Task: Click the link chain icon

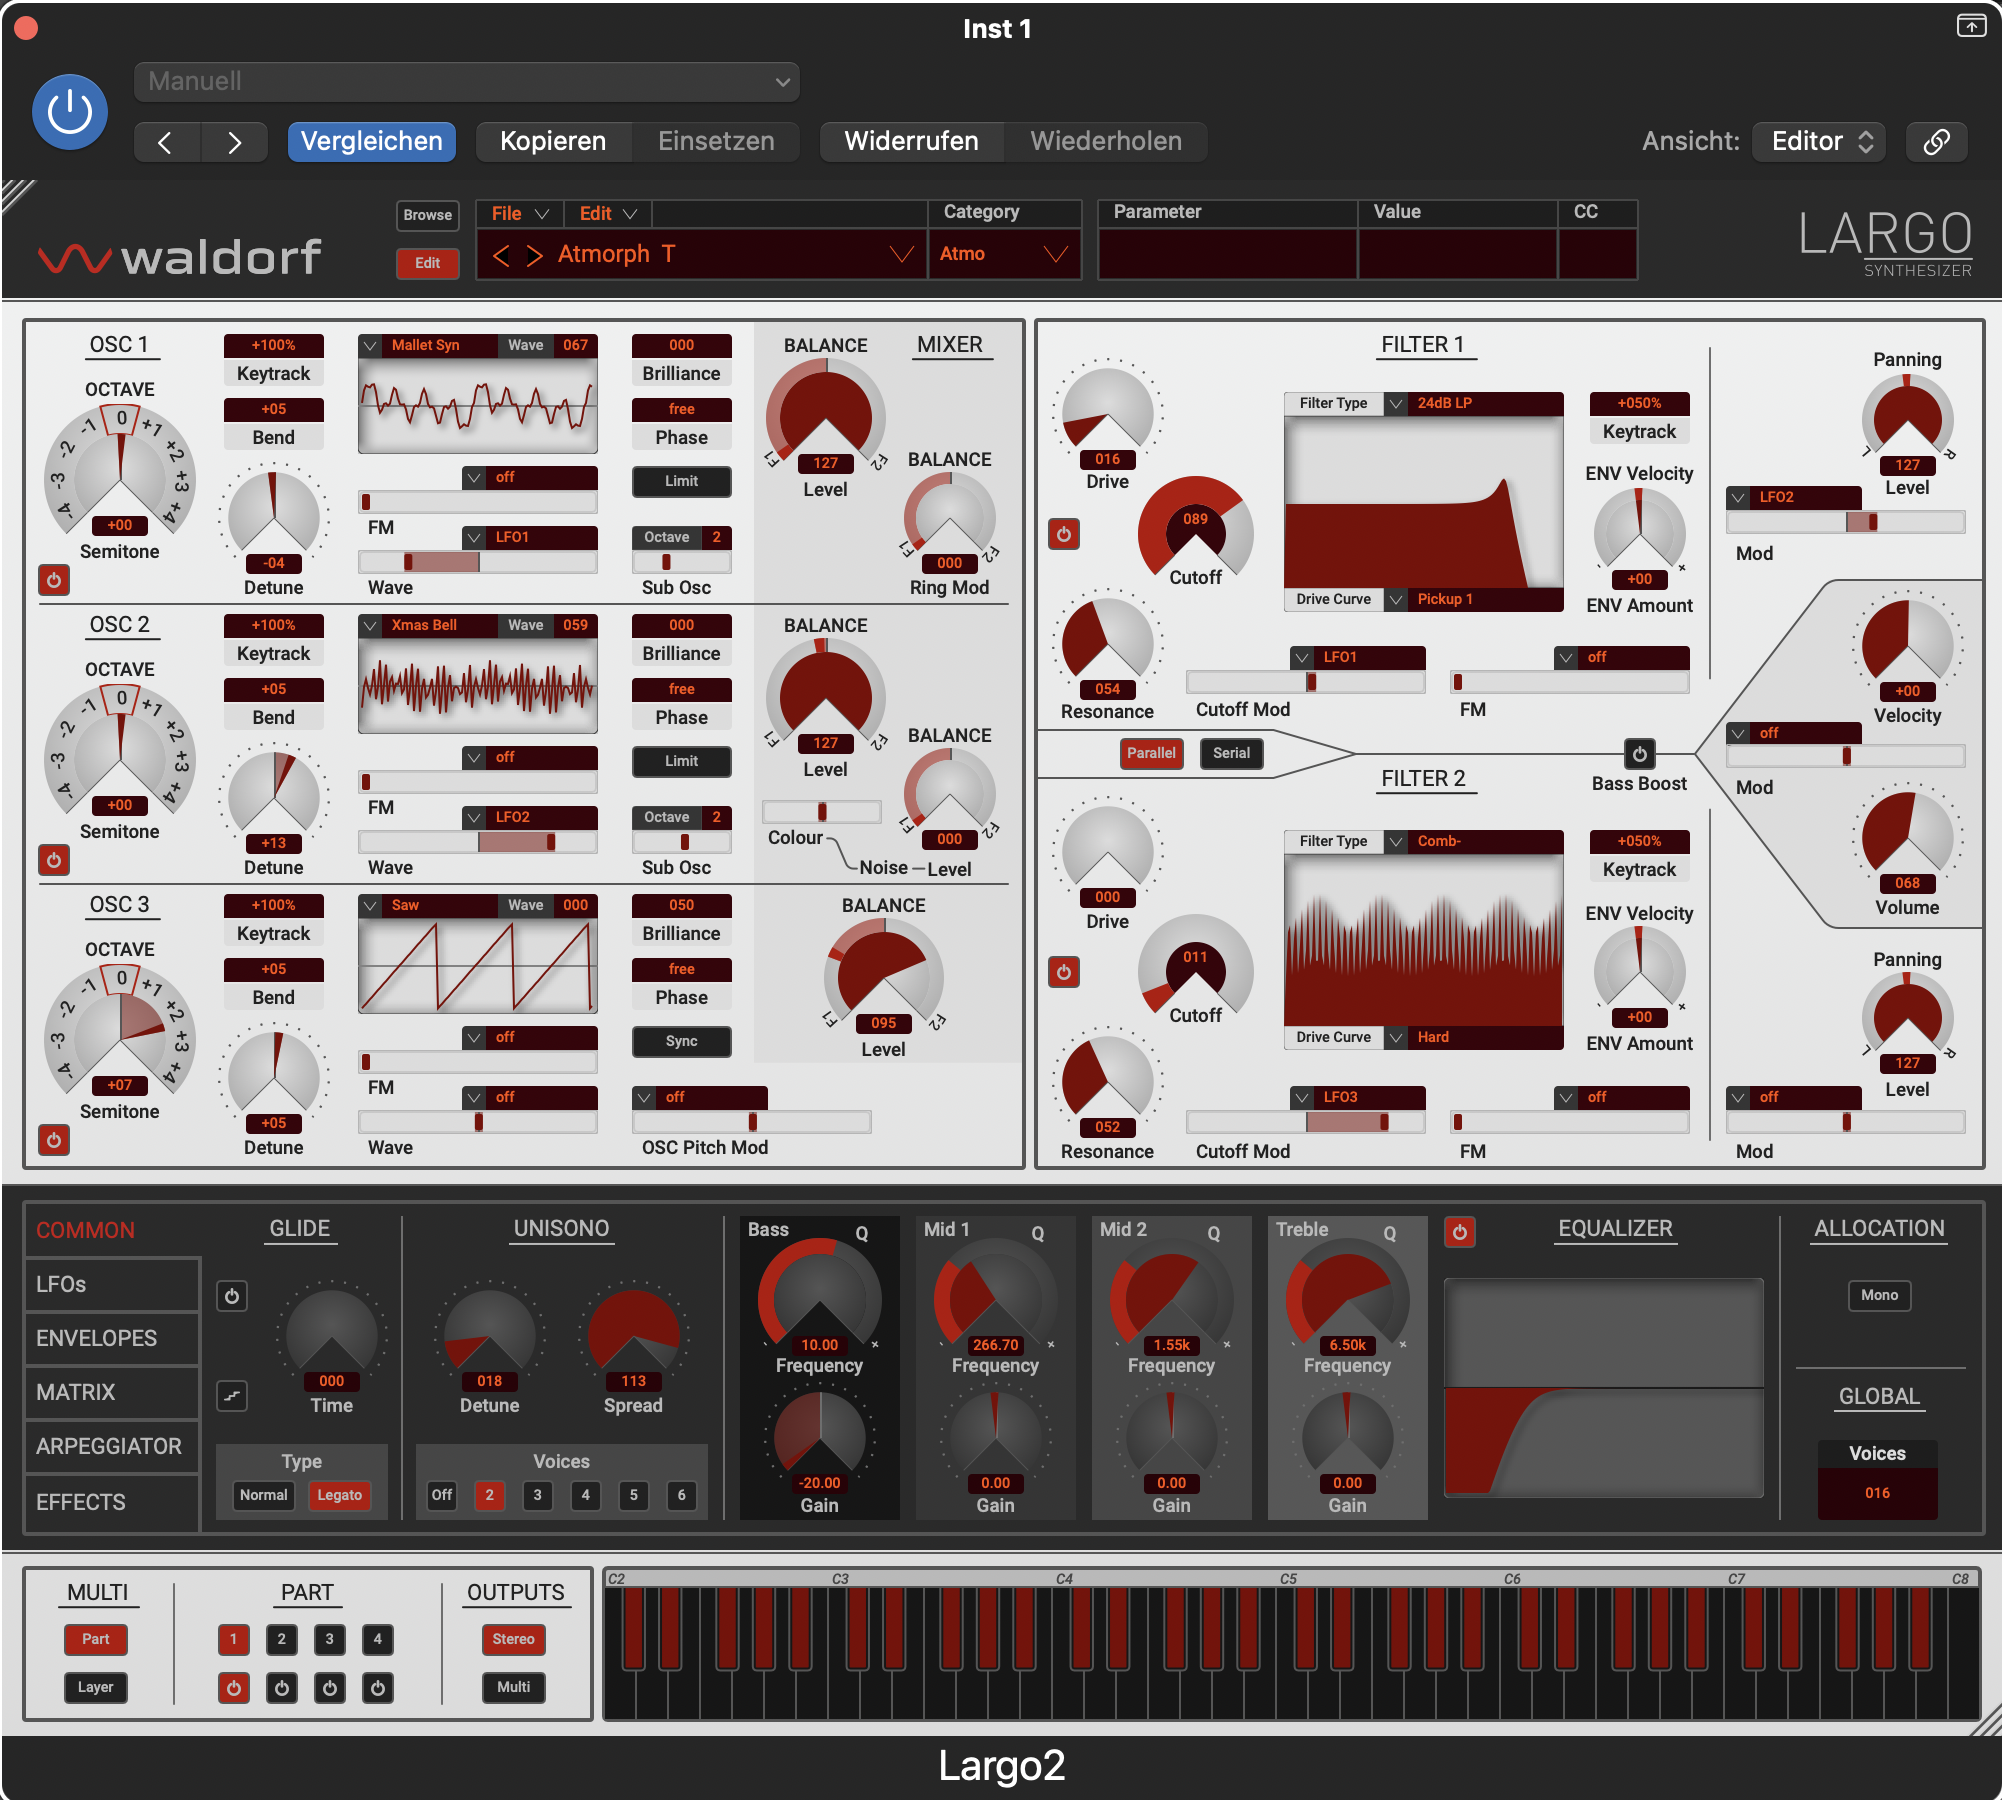Action: coord(1936,141)
